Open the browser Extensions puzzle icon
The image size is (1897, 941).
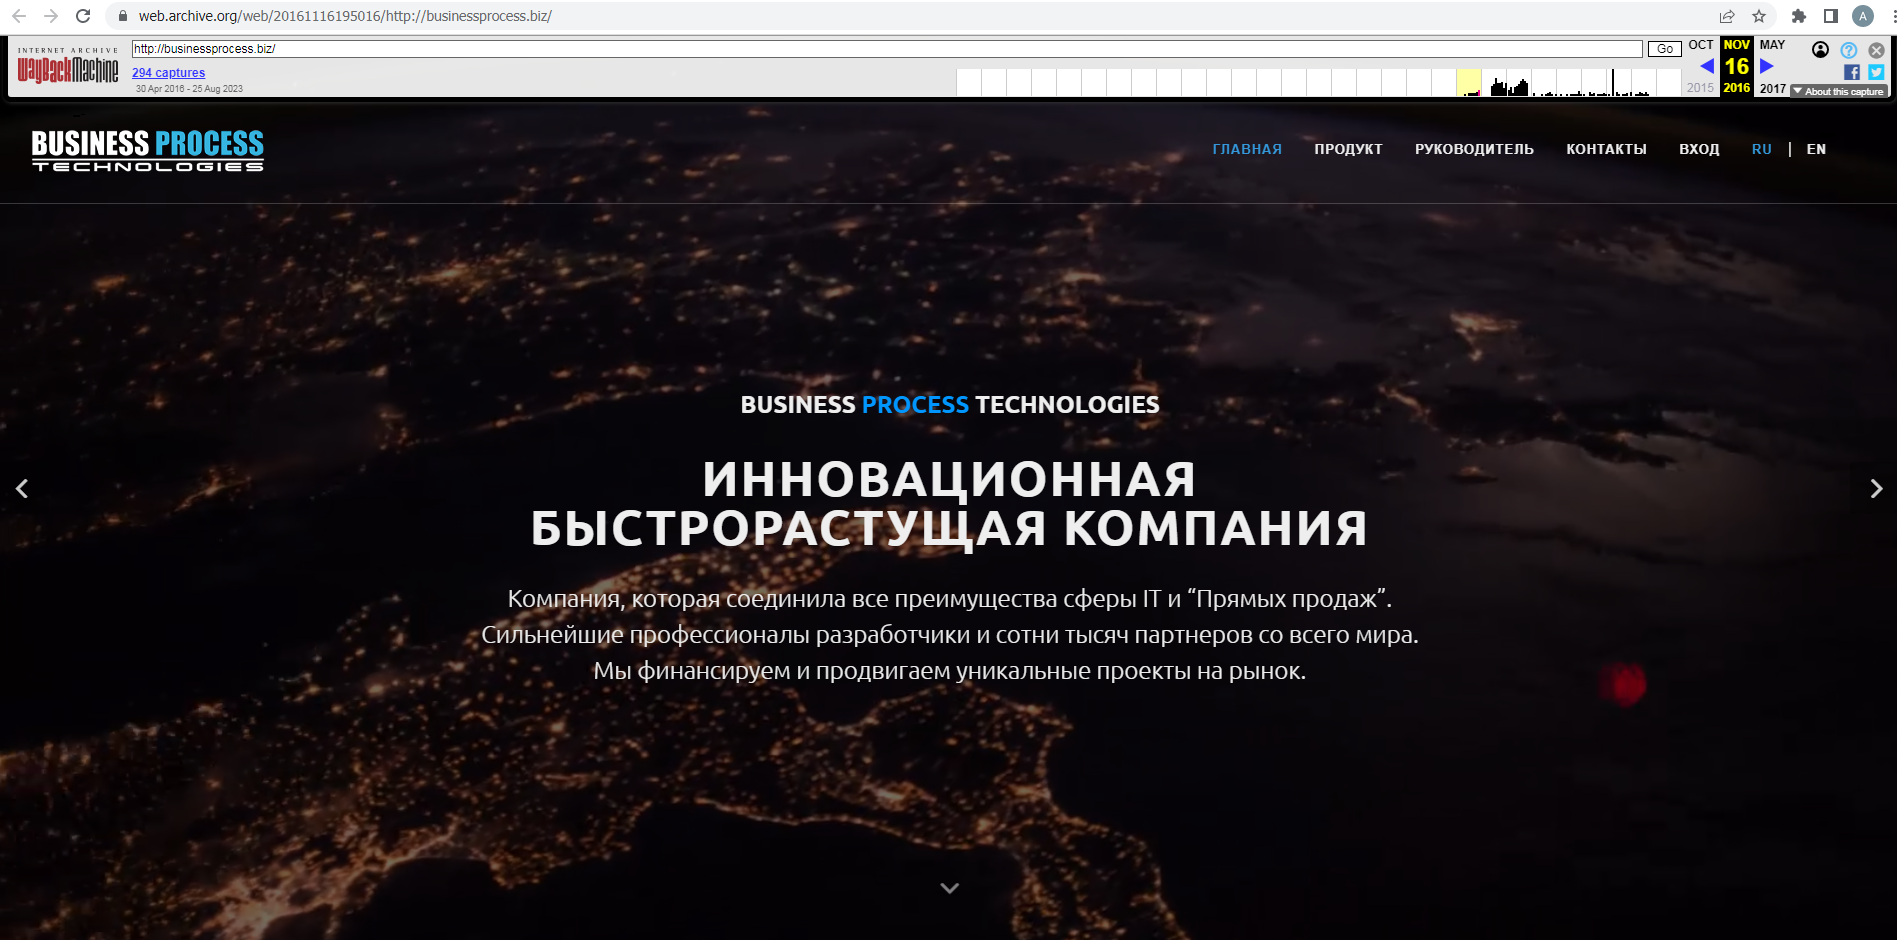(1798, 16)
